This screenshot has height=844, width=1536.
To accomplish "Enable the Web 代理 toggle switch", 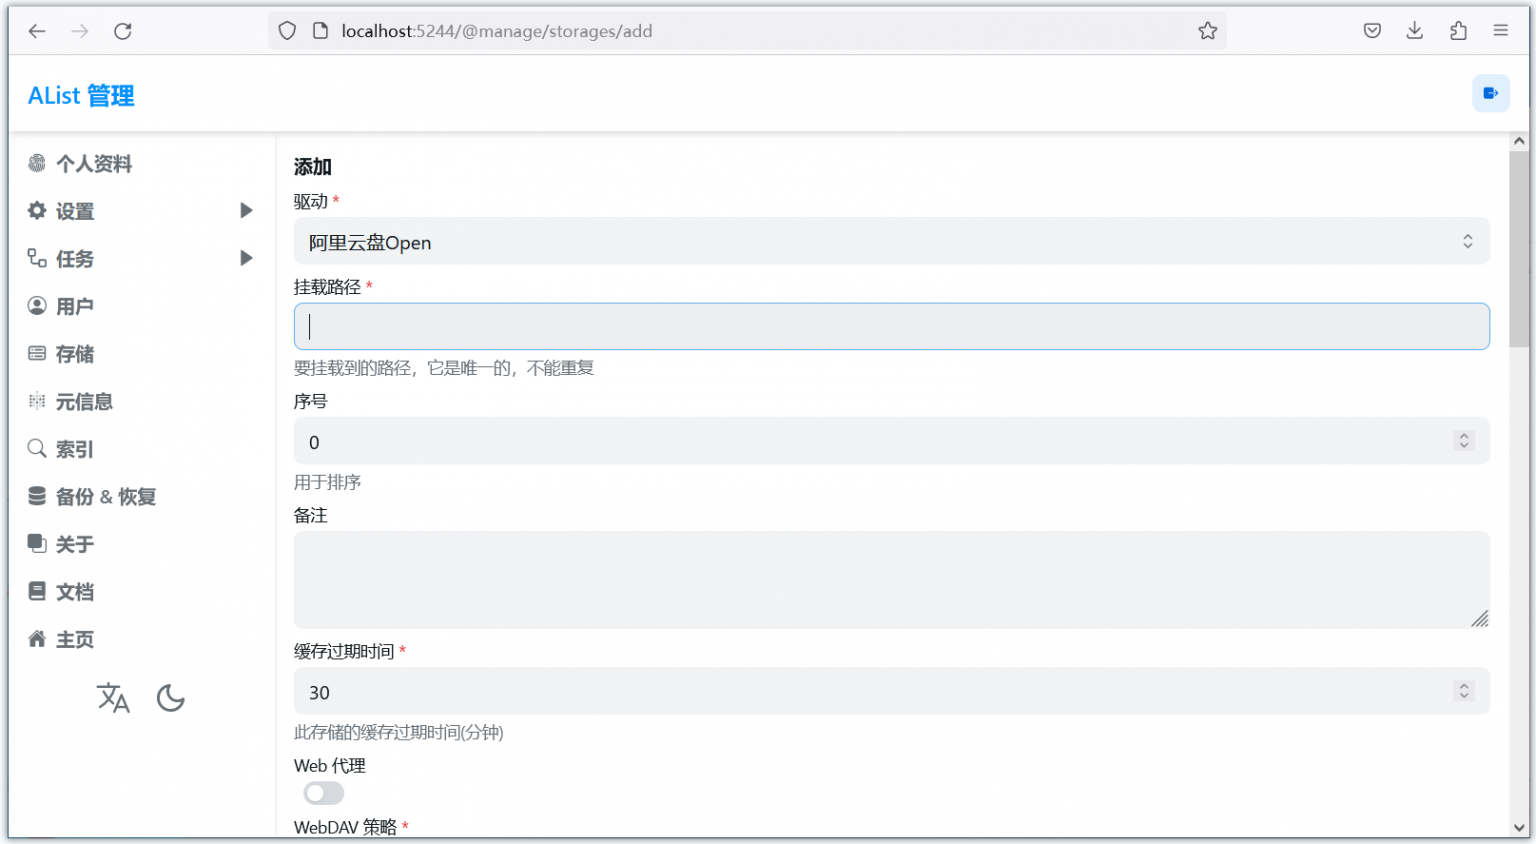I will (x=324, y=794).
